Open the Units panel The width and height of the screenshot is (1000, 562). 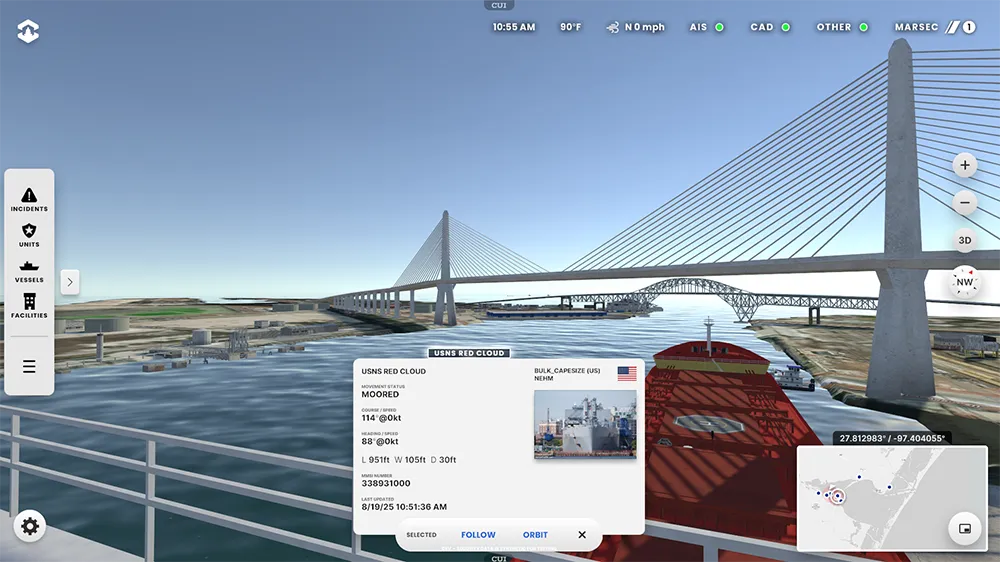29,235
